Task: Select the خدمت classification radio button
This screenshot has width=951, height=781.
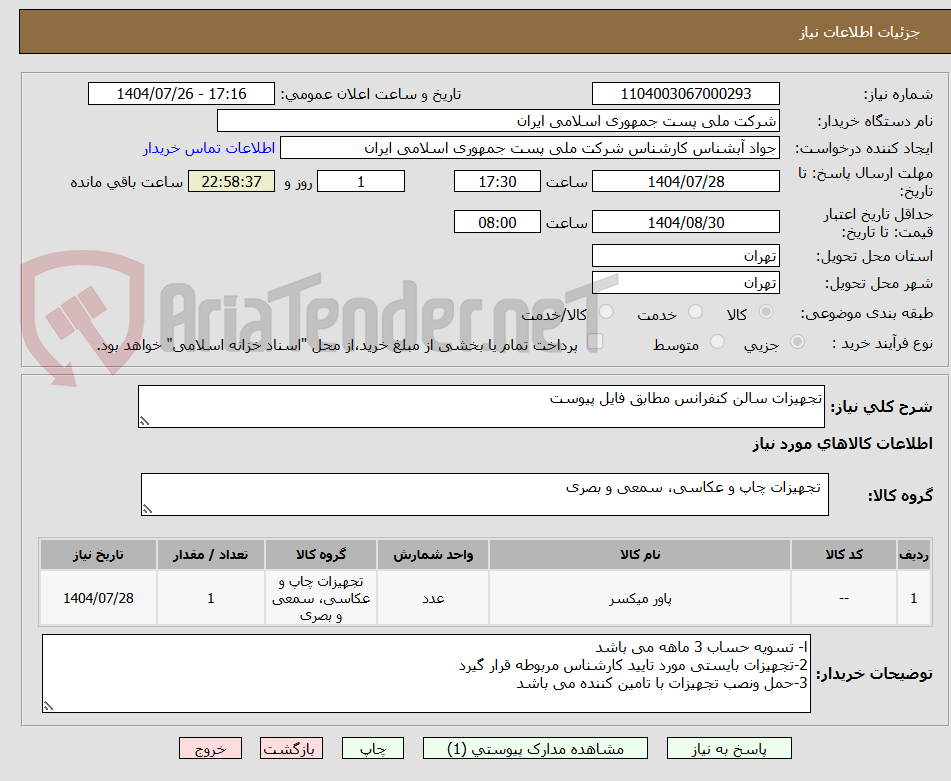Action: click(x=694, y=312)
